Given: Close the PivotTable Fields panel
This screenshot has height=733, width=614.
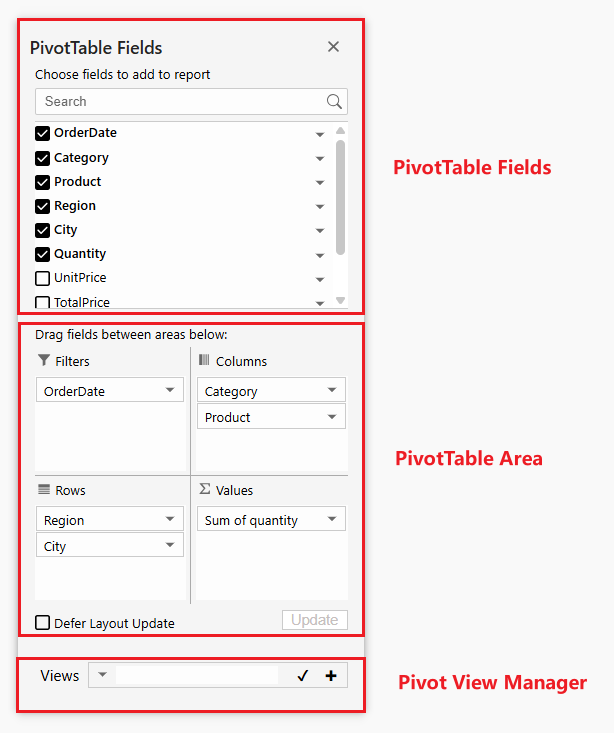Looking at the screenshot, I should 333,46.
